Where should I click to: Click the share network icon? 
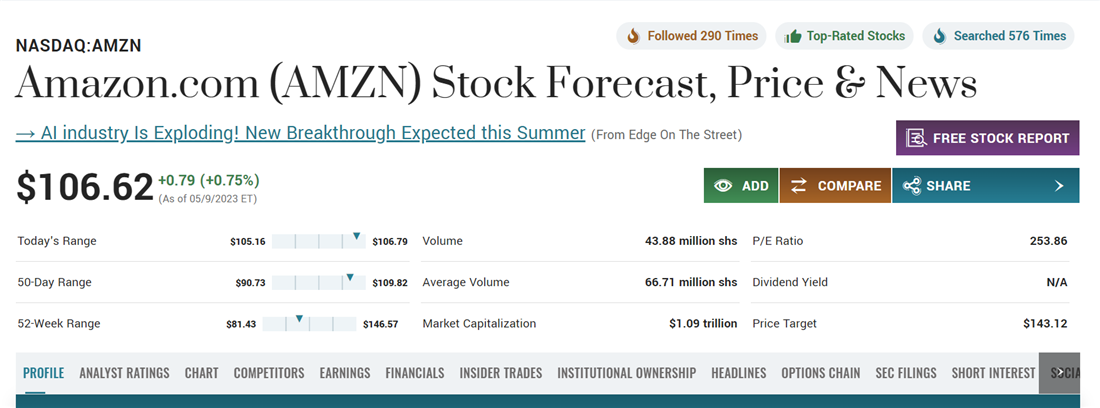912,186
